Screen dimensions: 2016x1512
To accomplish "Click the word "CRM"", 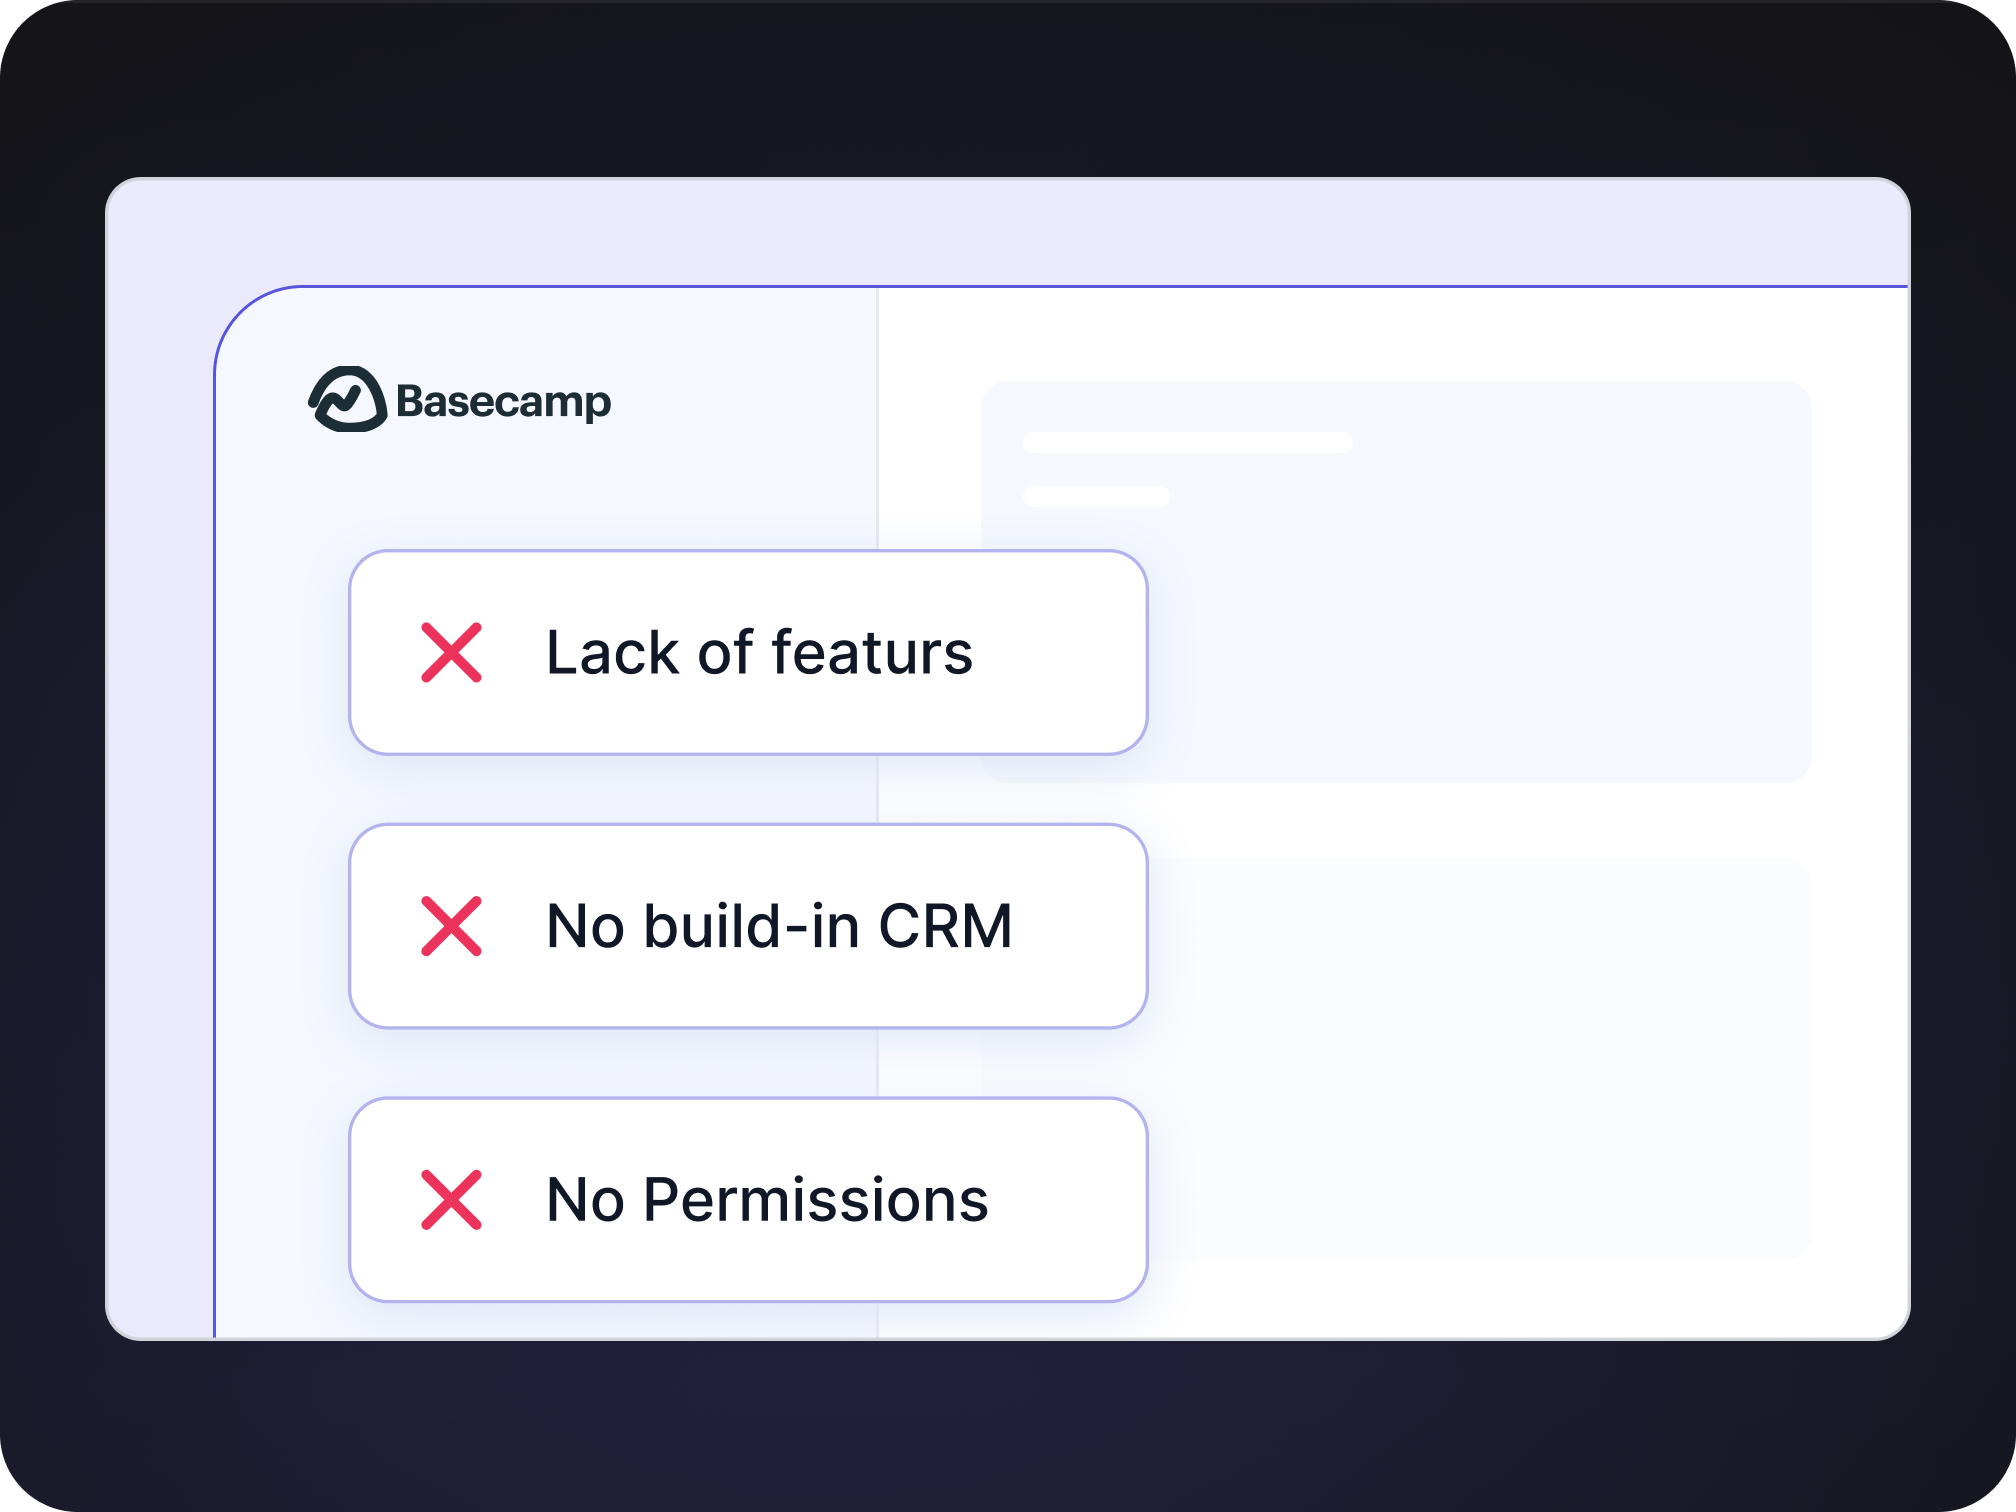I will point(945,926).
